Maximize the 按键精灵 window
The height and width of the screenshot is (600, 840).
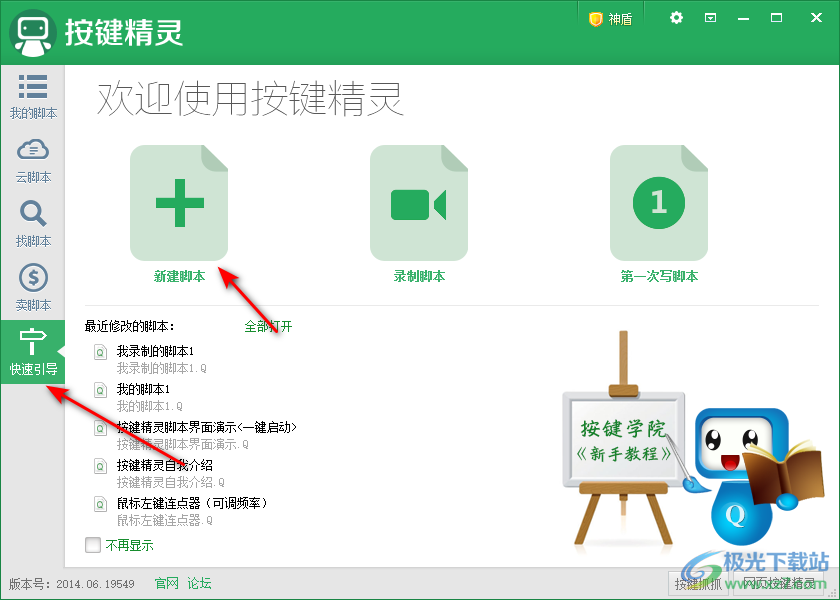pos(776,18)
